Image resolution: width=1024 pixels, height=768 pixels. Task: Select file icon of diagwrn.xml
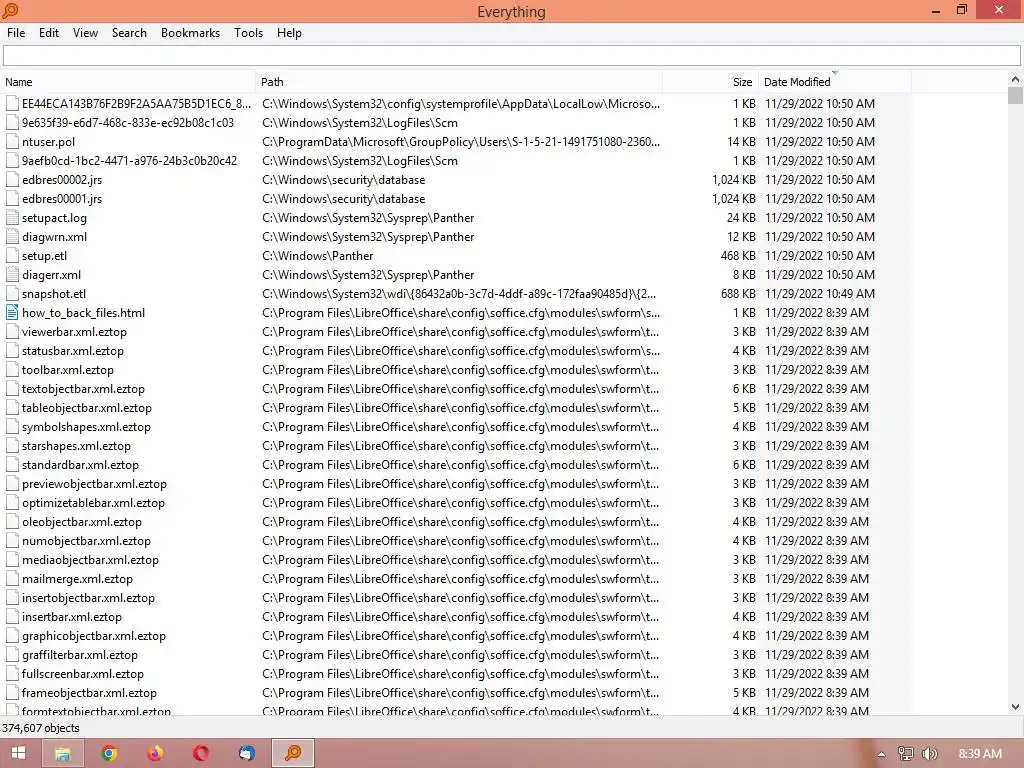click(12, 236)
